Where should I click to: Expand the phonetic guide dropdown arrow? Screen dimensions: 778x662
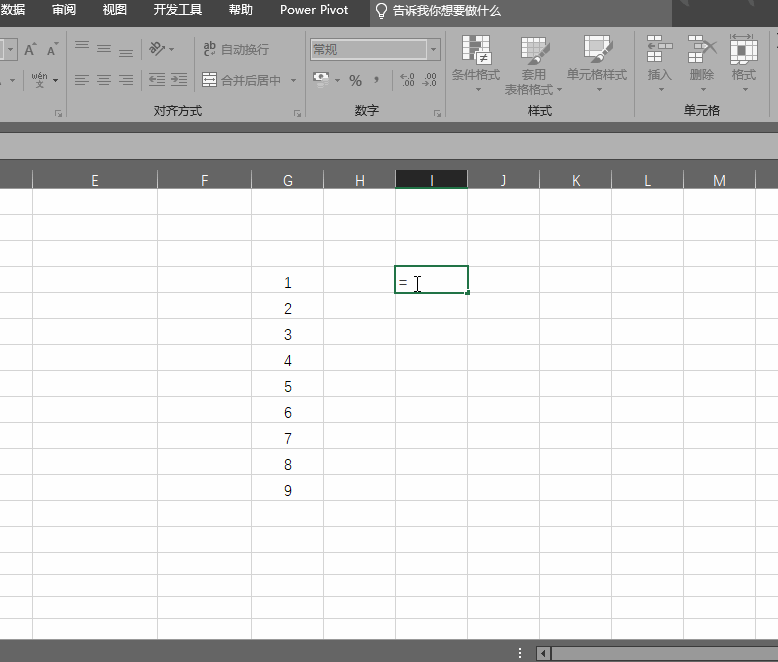click(56, 80)
